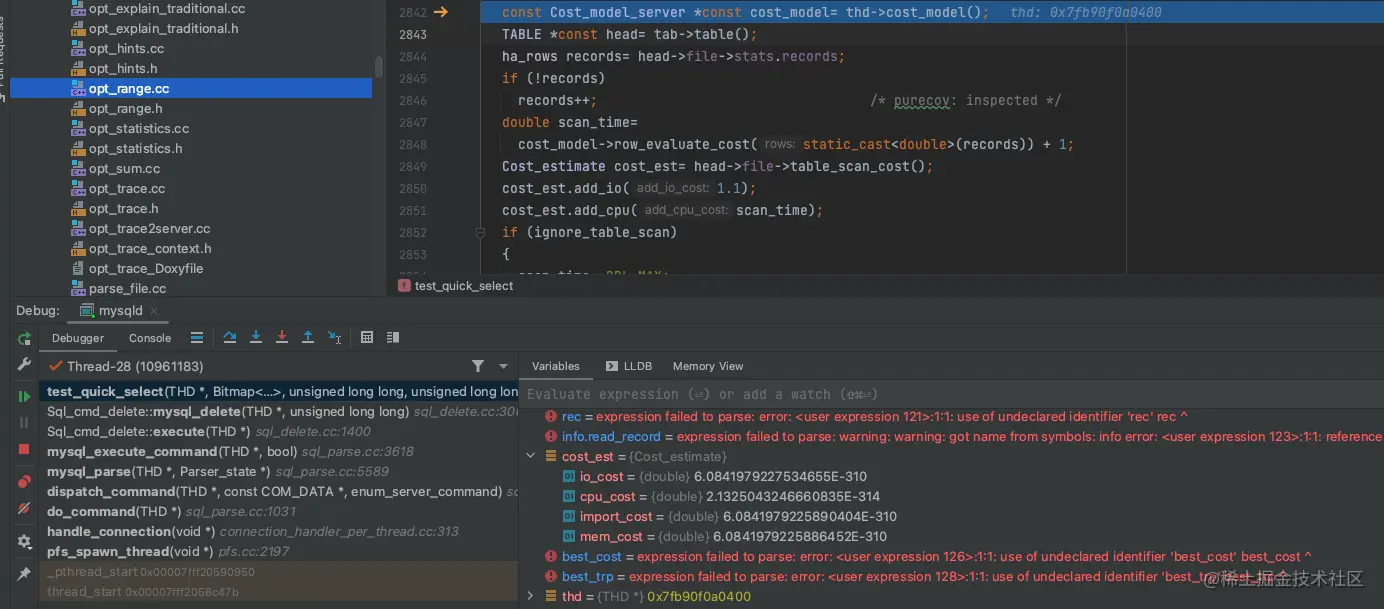Viewport: 1384px width, 609px height.
Task: Click the project tree vertical scrollbar
Action: tap(379, 68)
